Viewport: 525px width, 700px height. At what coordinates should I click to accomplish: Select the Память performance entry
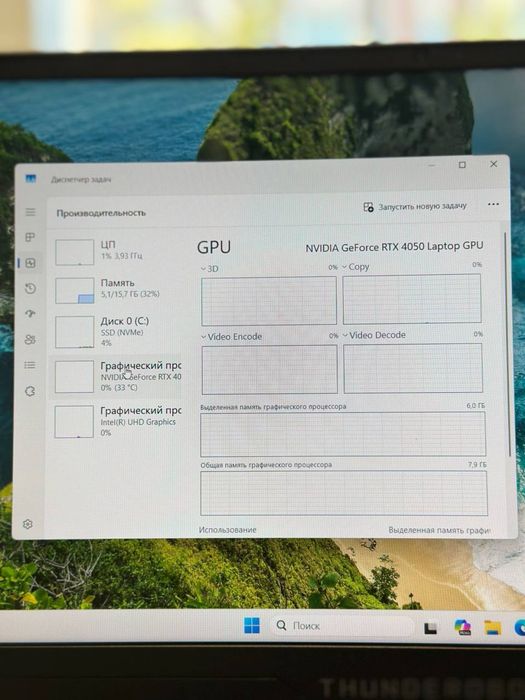pos(117,290)
